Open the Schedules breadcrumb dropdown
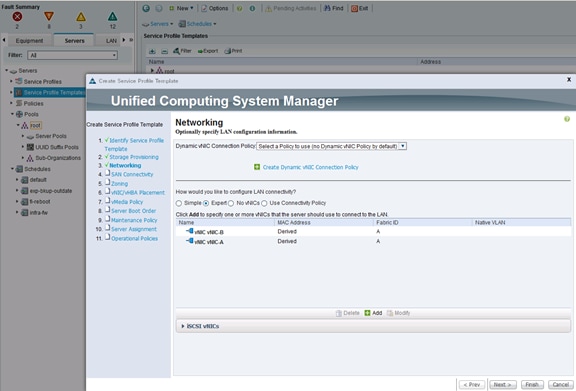This screenshot has width=576, height=391. click(198, 24)
